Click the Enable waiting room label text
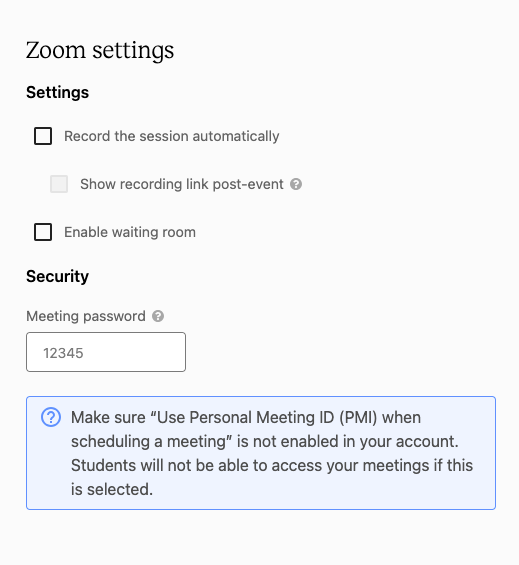The width and height of the screenshot is (519, 565). tap(130, 232)
